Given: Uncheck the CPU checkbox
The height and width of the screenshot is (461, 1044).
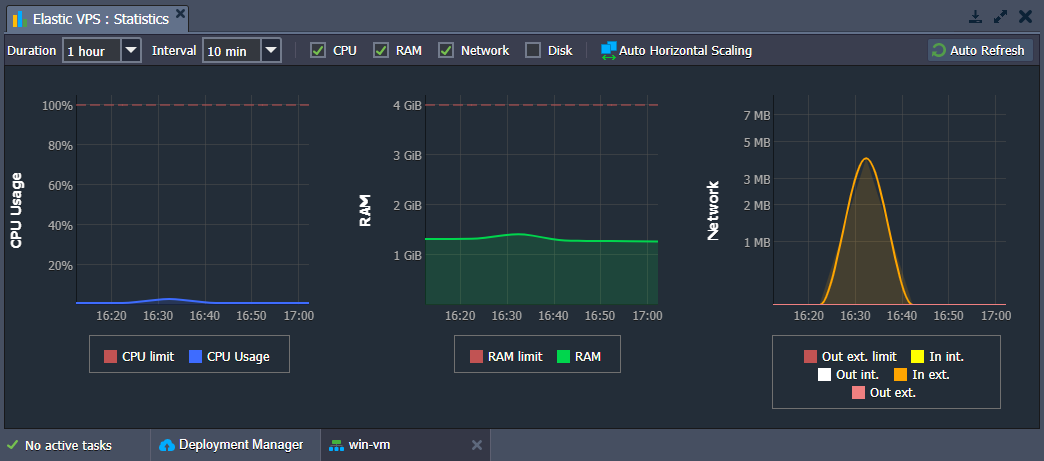Looking at the screenshot, I should tap(318, 51).
